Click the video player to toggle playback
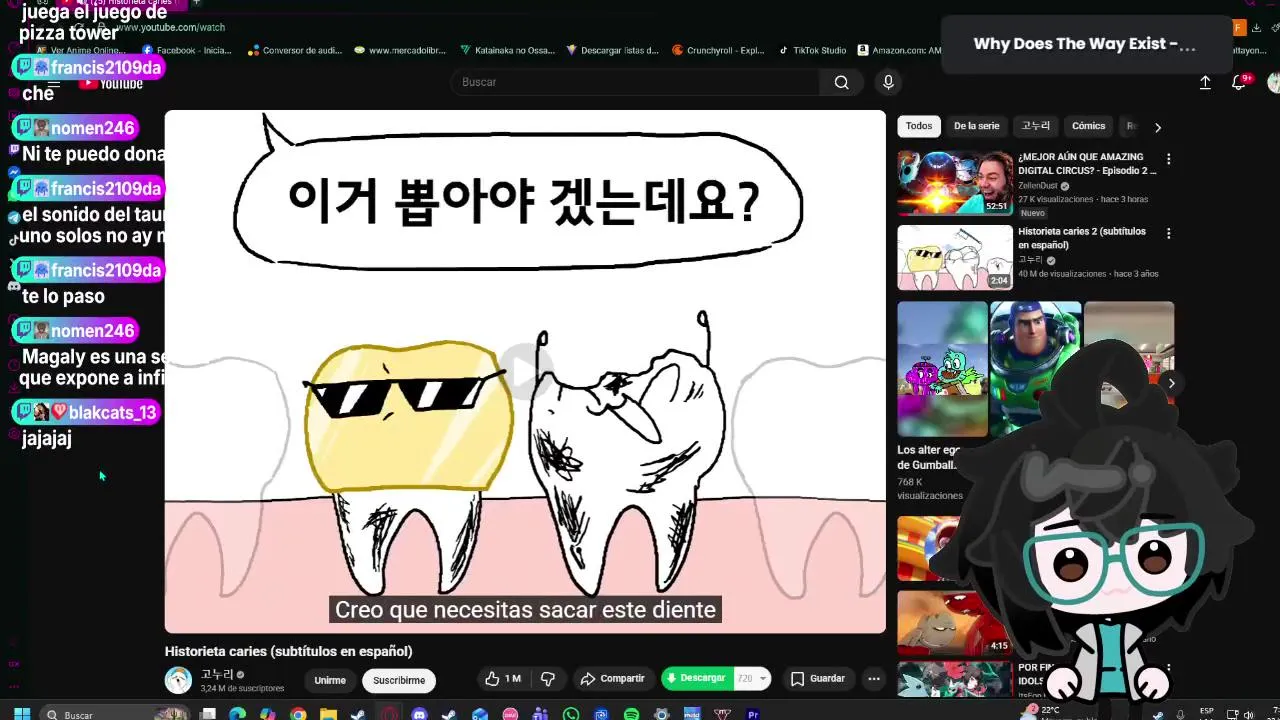This screenshot has height=720, width=1280. click(x=525, y=371)
